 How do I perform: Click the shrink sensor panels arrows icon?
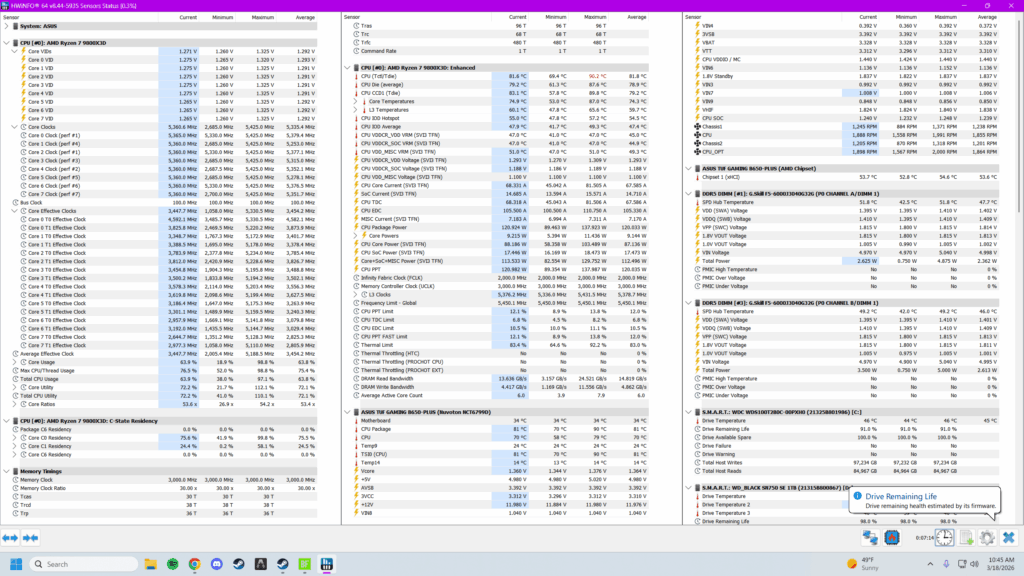[31, 538]
